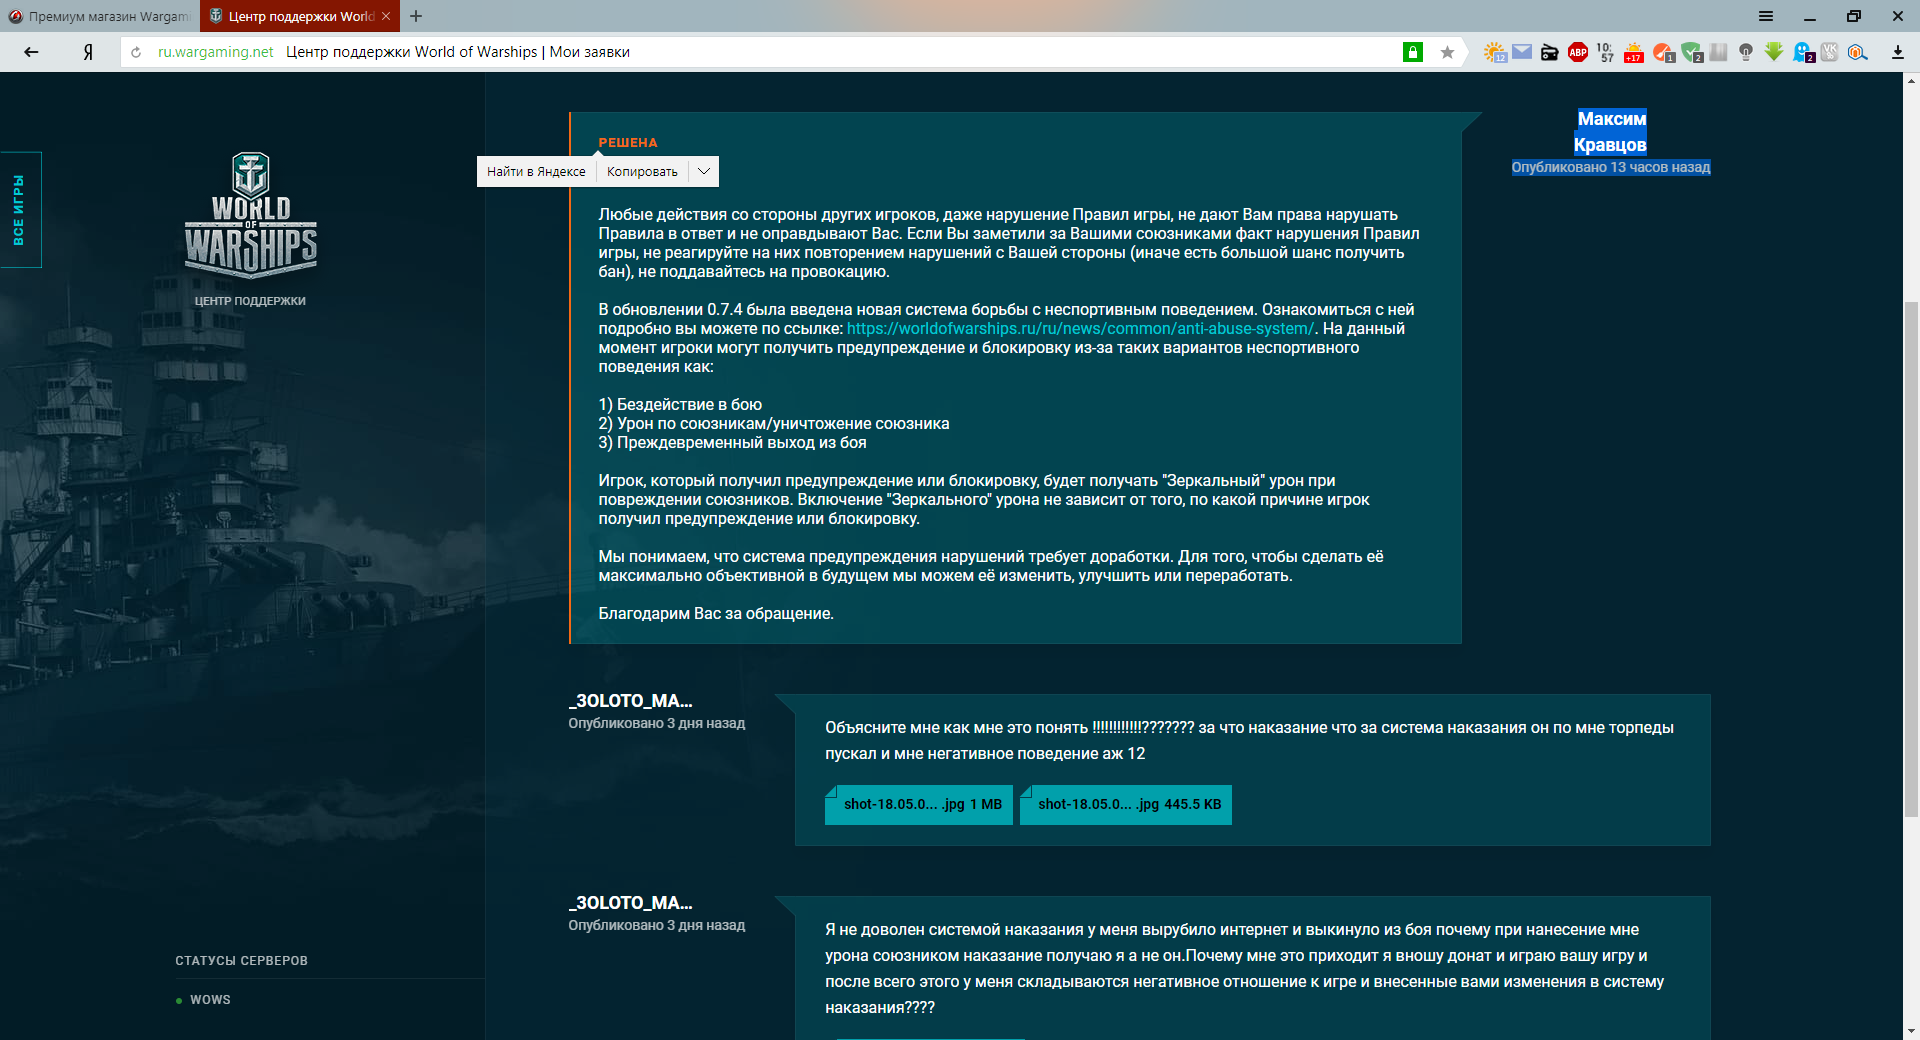The height and width of the screenshot is (1040, 1920).
Task: Open the green shield Adguard extension
Action: [x=1692, y=52]
